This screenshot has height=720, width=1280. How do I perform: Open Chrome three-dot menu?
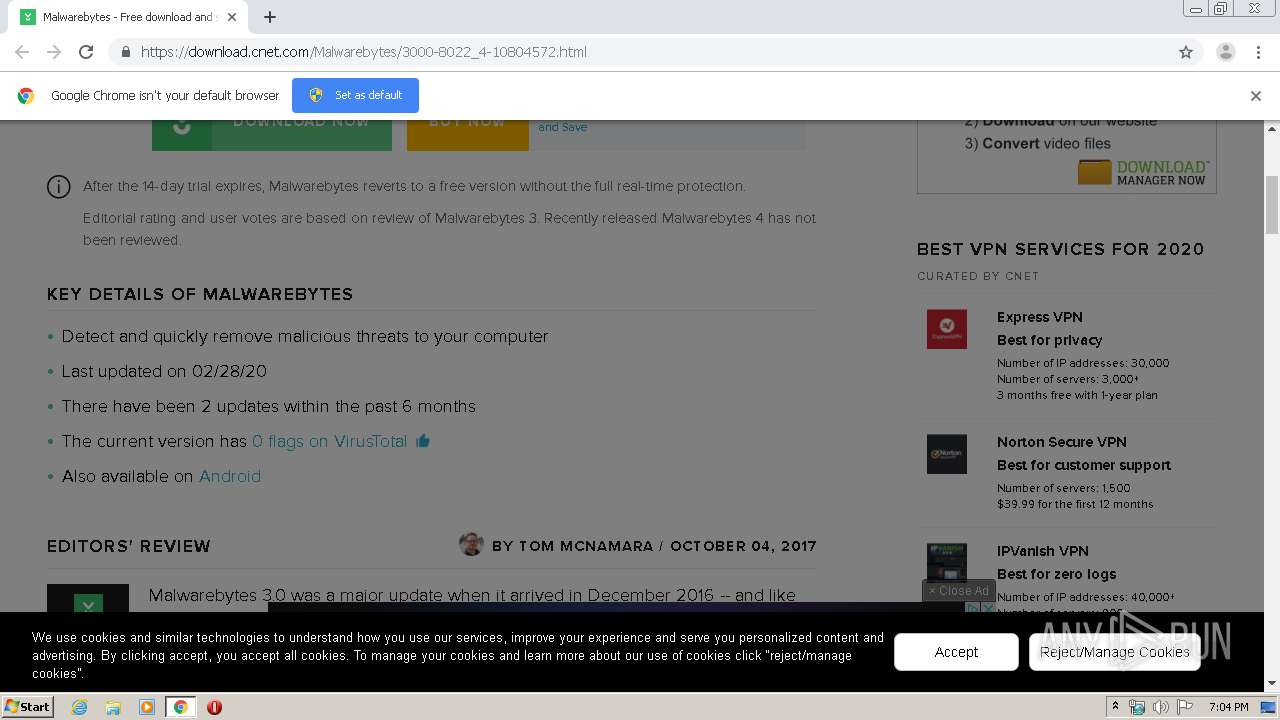tap(1258, 52)
